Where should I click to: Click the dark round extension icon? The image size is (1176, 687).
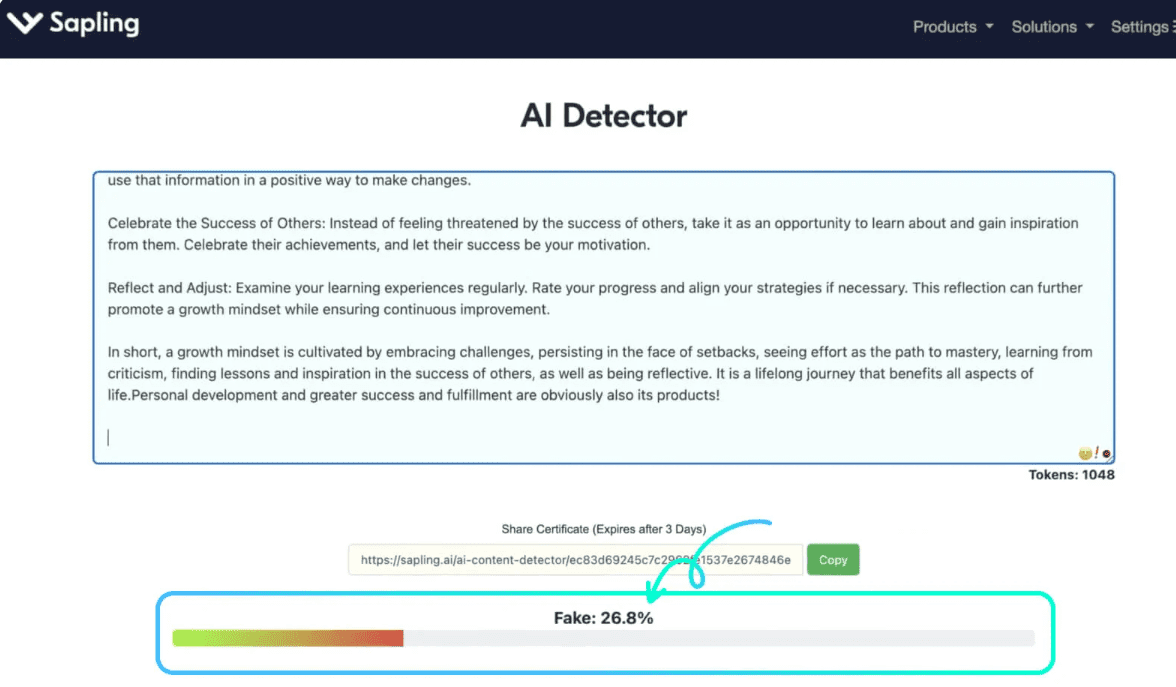tap(1106, 454)
